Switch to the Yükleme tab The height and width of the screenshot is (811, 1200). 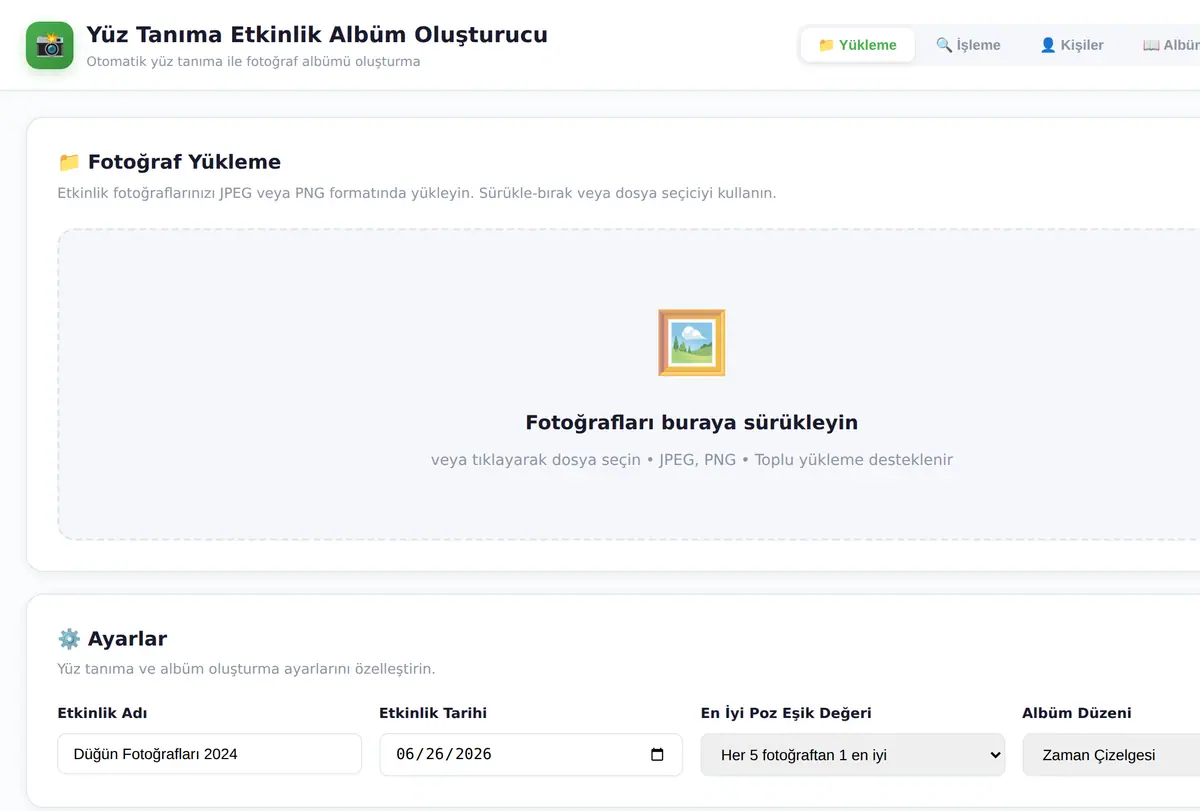coord(858,45)
